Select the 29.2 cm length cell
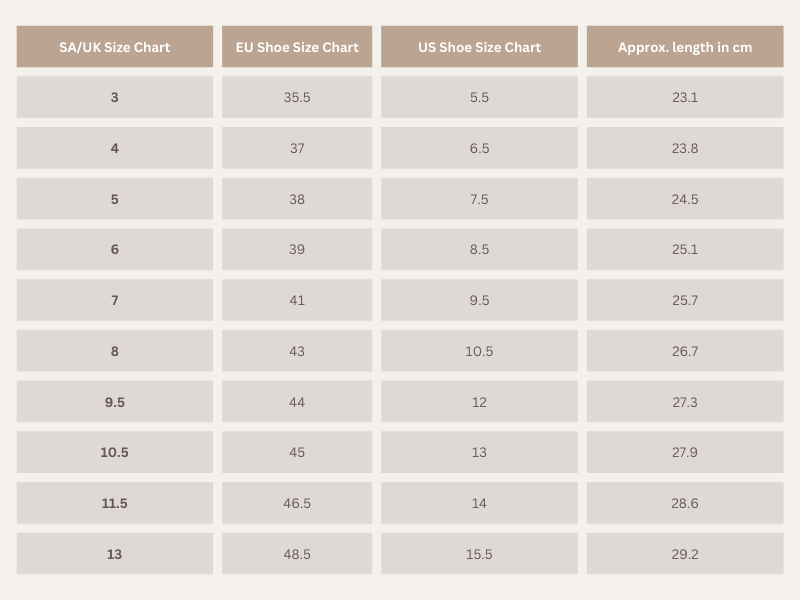 pos(685,554)
